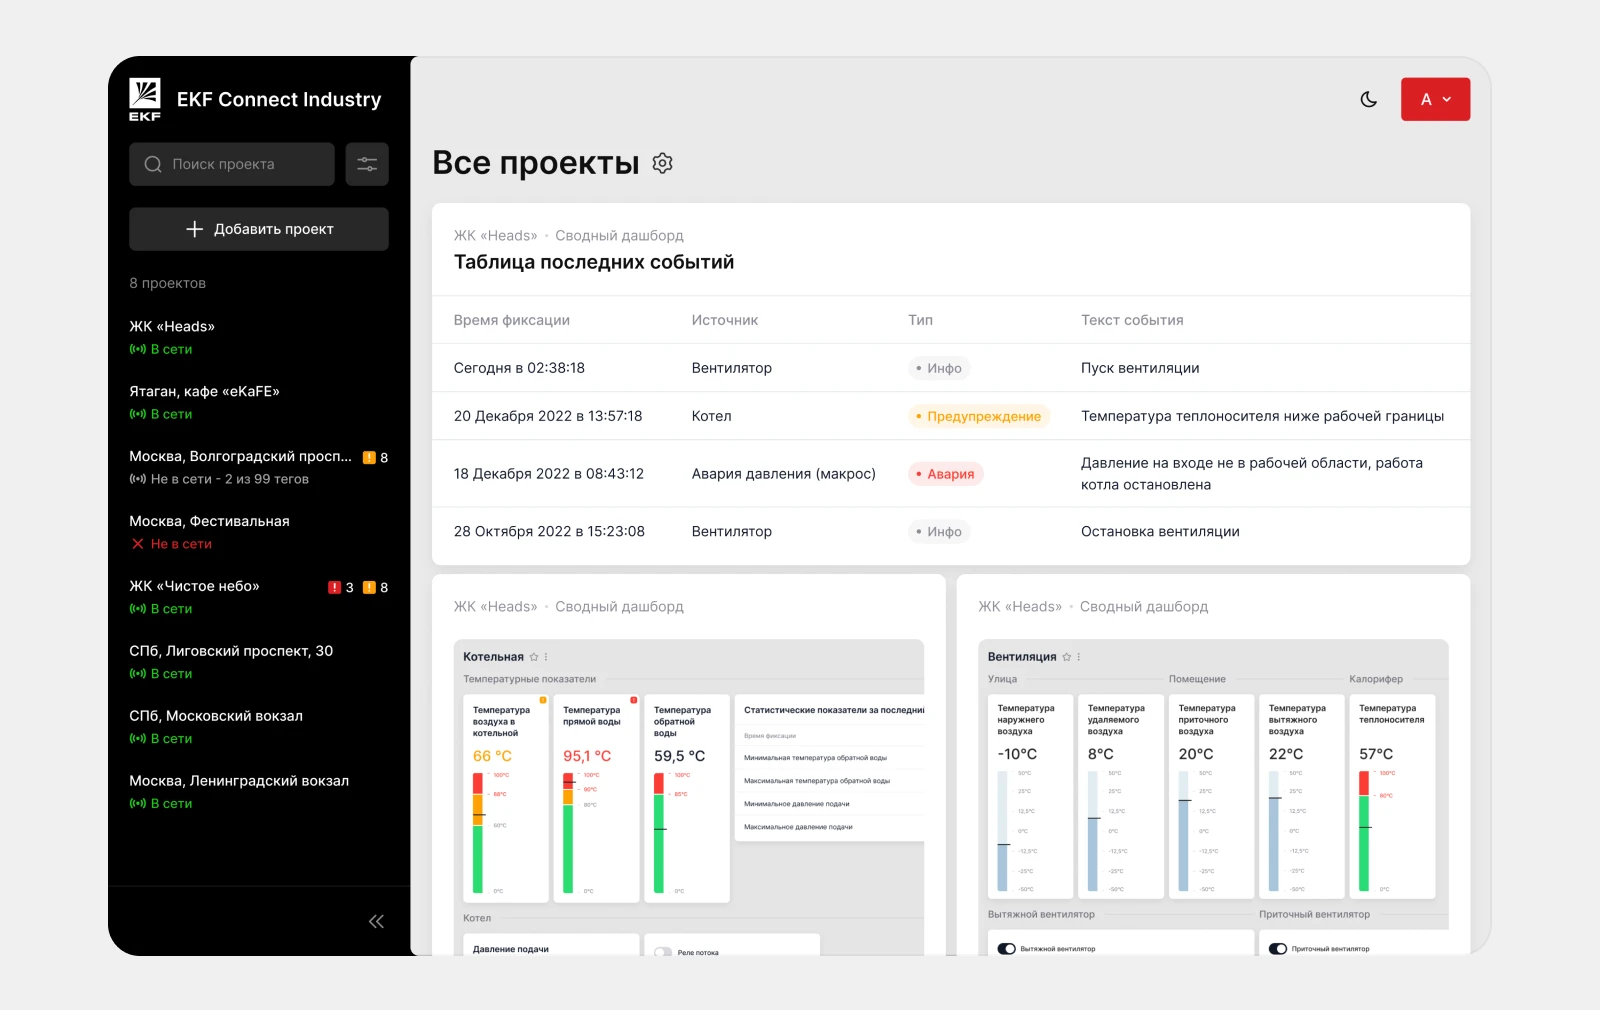Click the red alert marker on Температура прямой воды

(x=633, y=700)
